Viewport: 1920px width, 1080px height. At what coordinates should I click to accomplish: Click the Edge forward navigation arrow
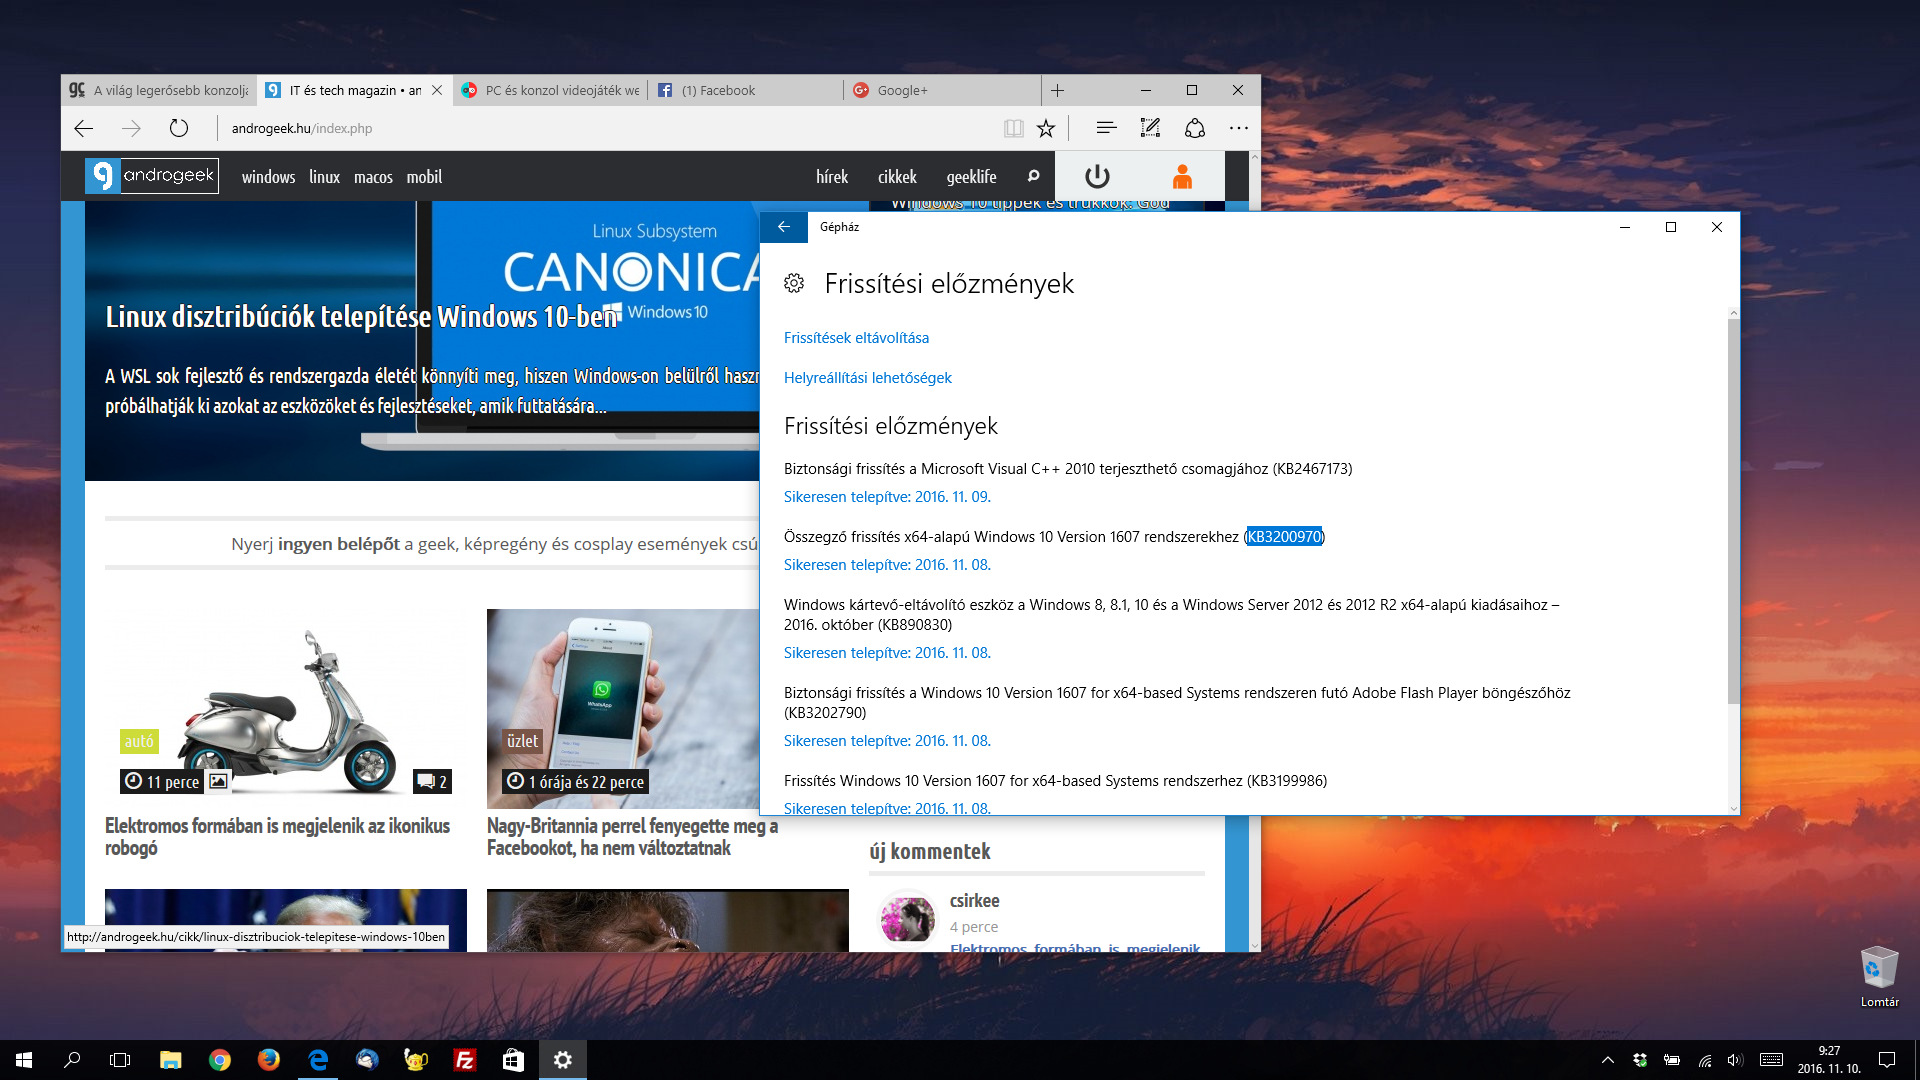tap(131, 128)
